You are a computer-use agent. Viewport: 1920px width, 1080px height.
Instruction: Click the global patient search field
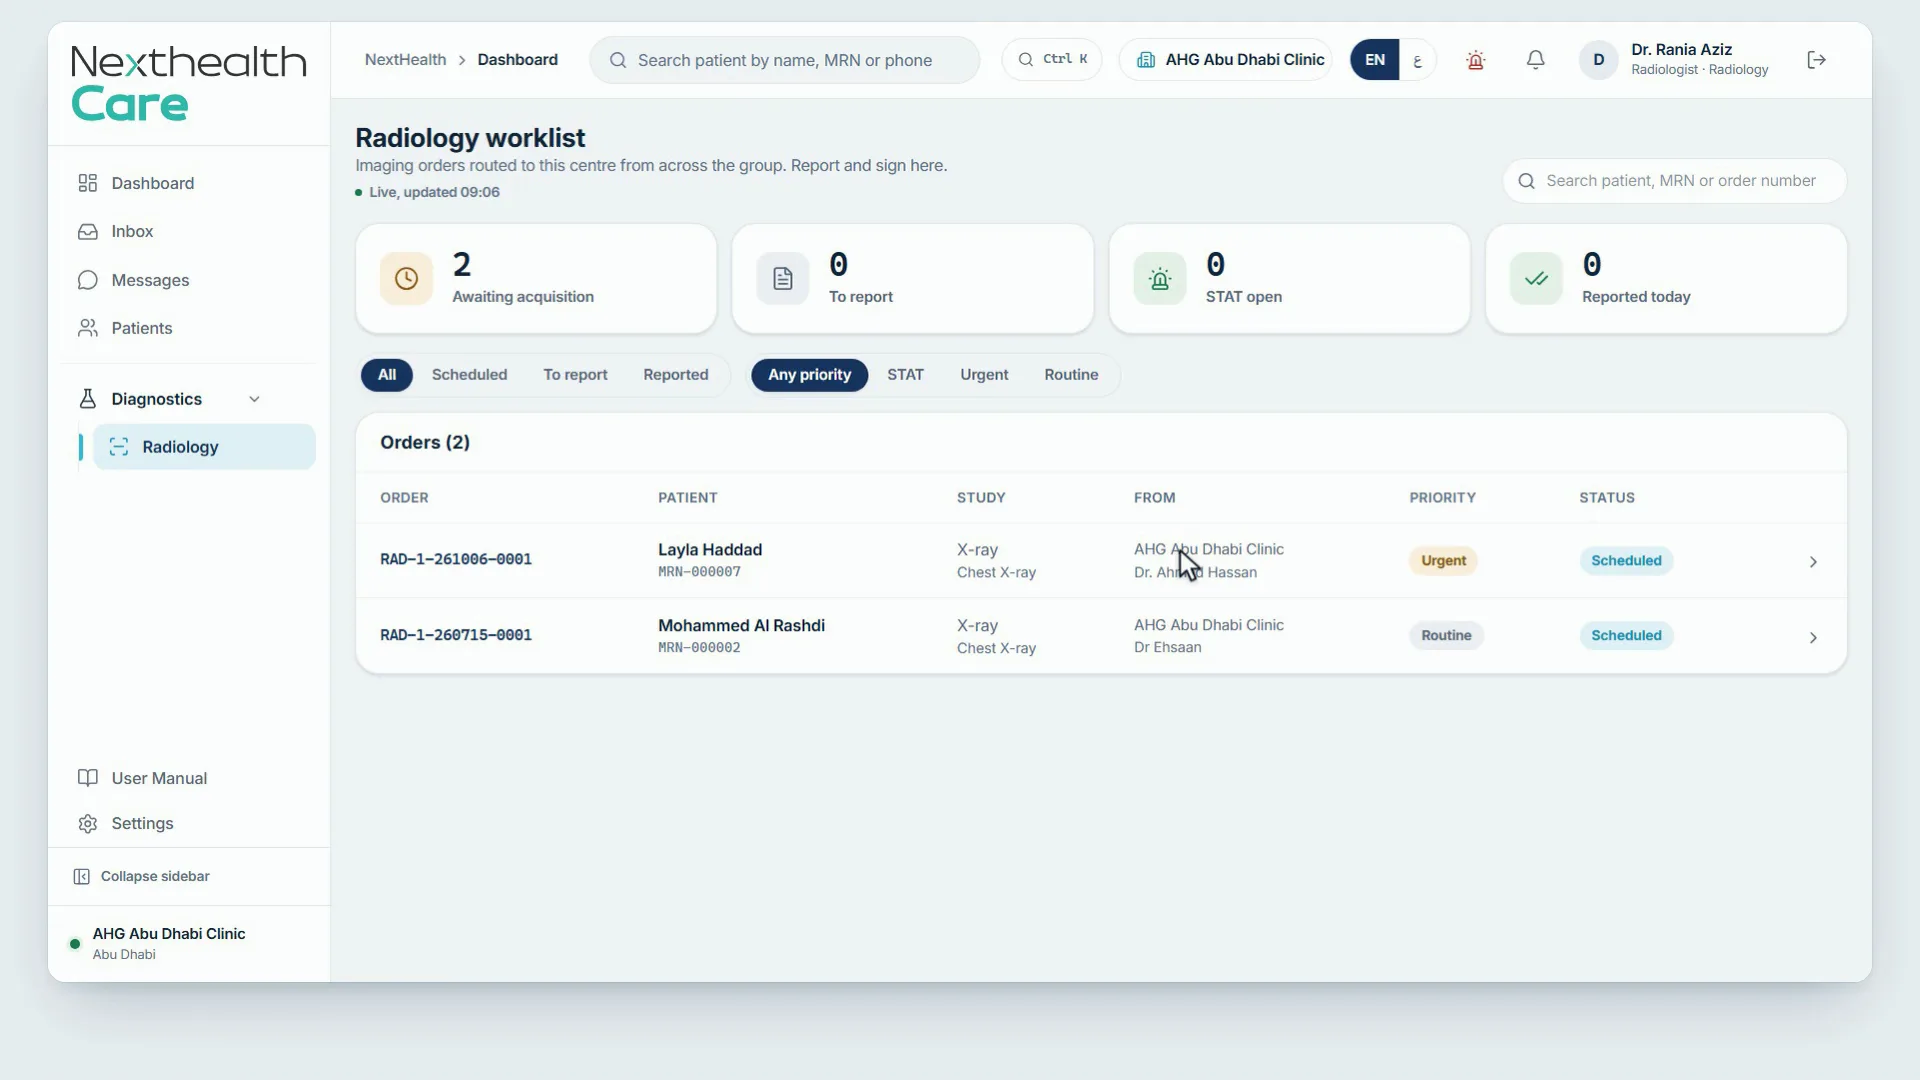point(784,60)
